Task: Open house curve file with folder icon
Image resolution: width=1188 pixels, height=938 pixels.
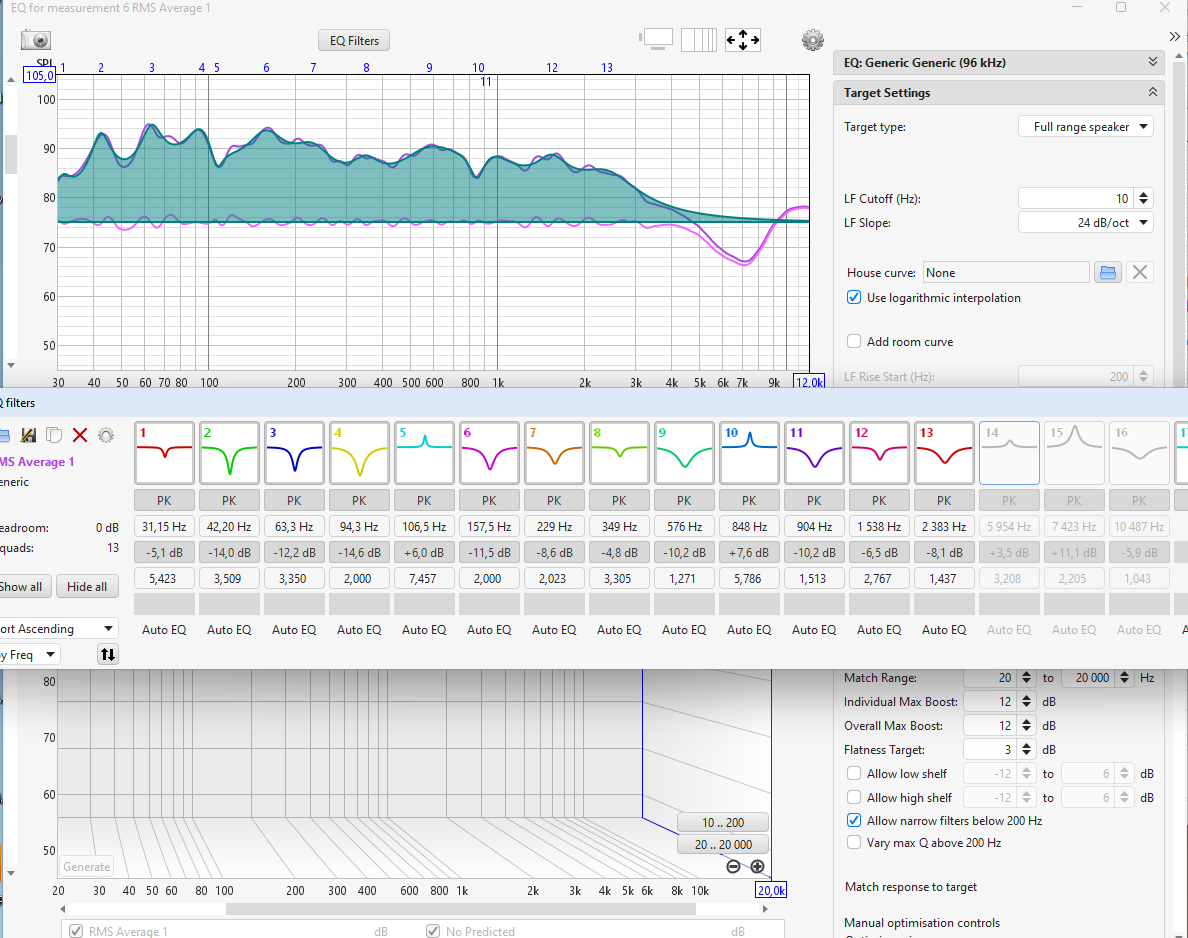Action: (1107, 273)
